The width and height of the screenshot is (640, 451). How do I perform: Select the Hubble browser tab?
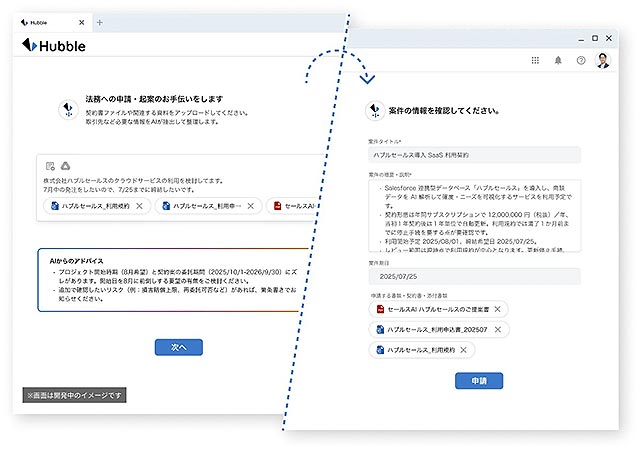[52, 22]
